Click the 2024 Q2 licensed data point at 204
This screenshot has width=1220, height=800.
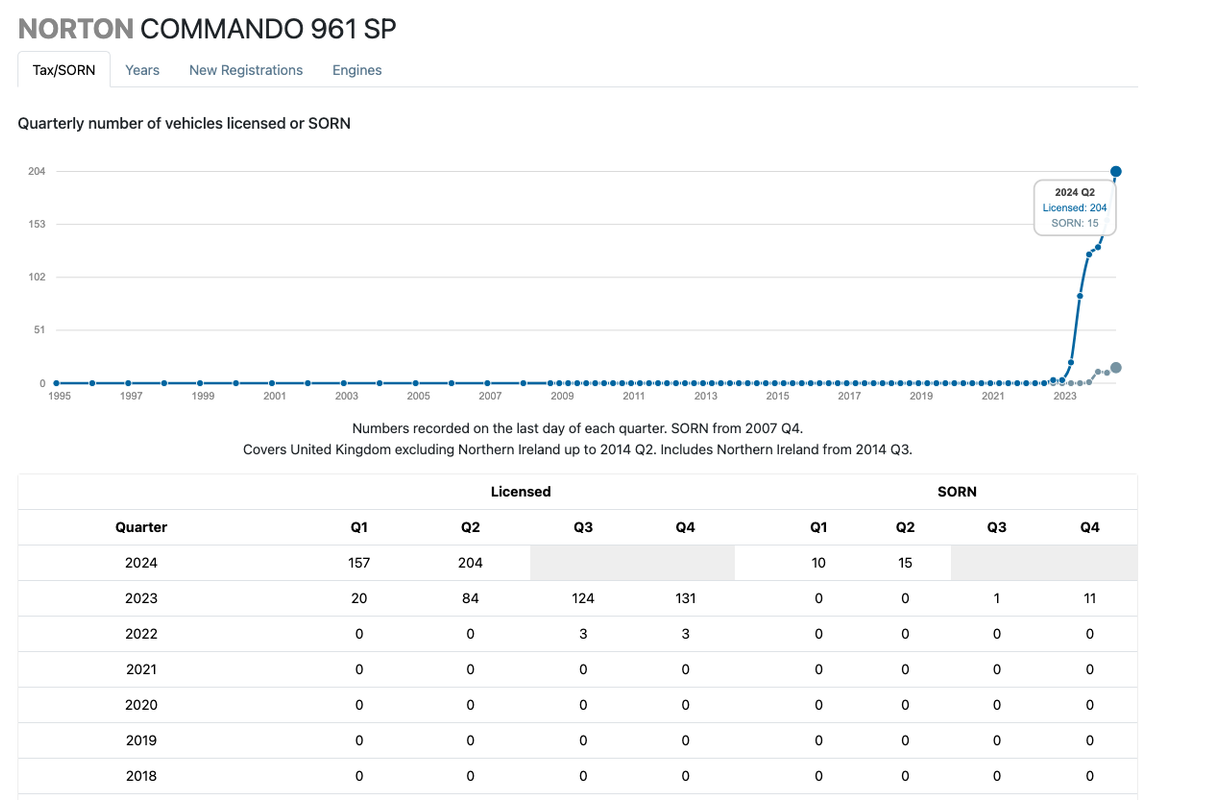(x=1116, y=172)
